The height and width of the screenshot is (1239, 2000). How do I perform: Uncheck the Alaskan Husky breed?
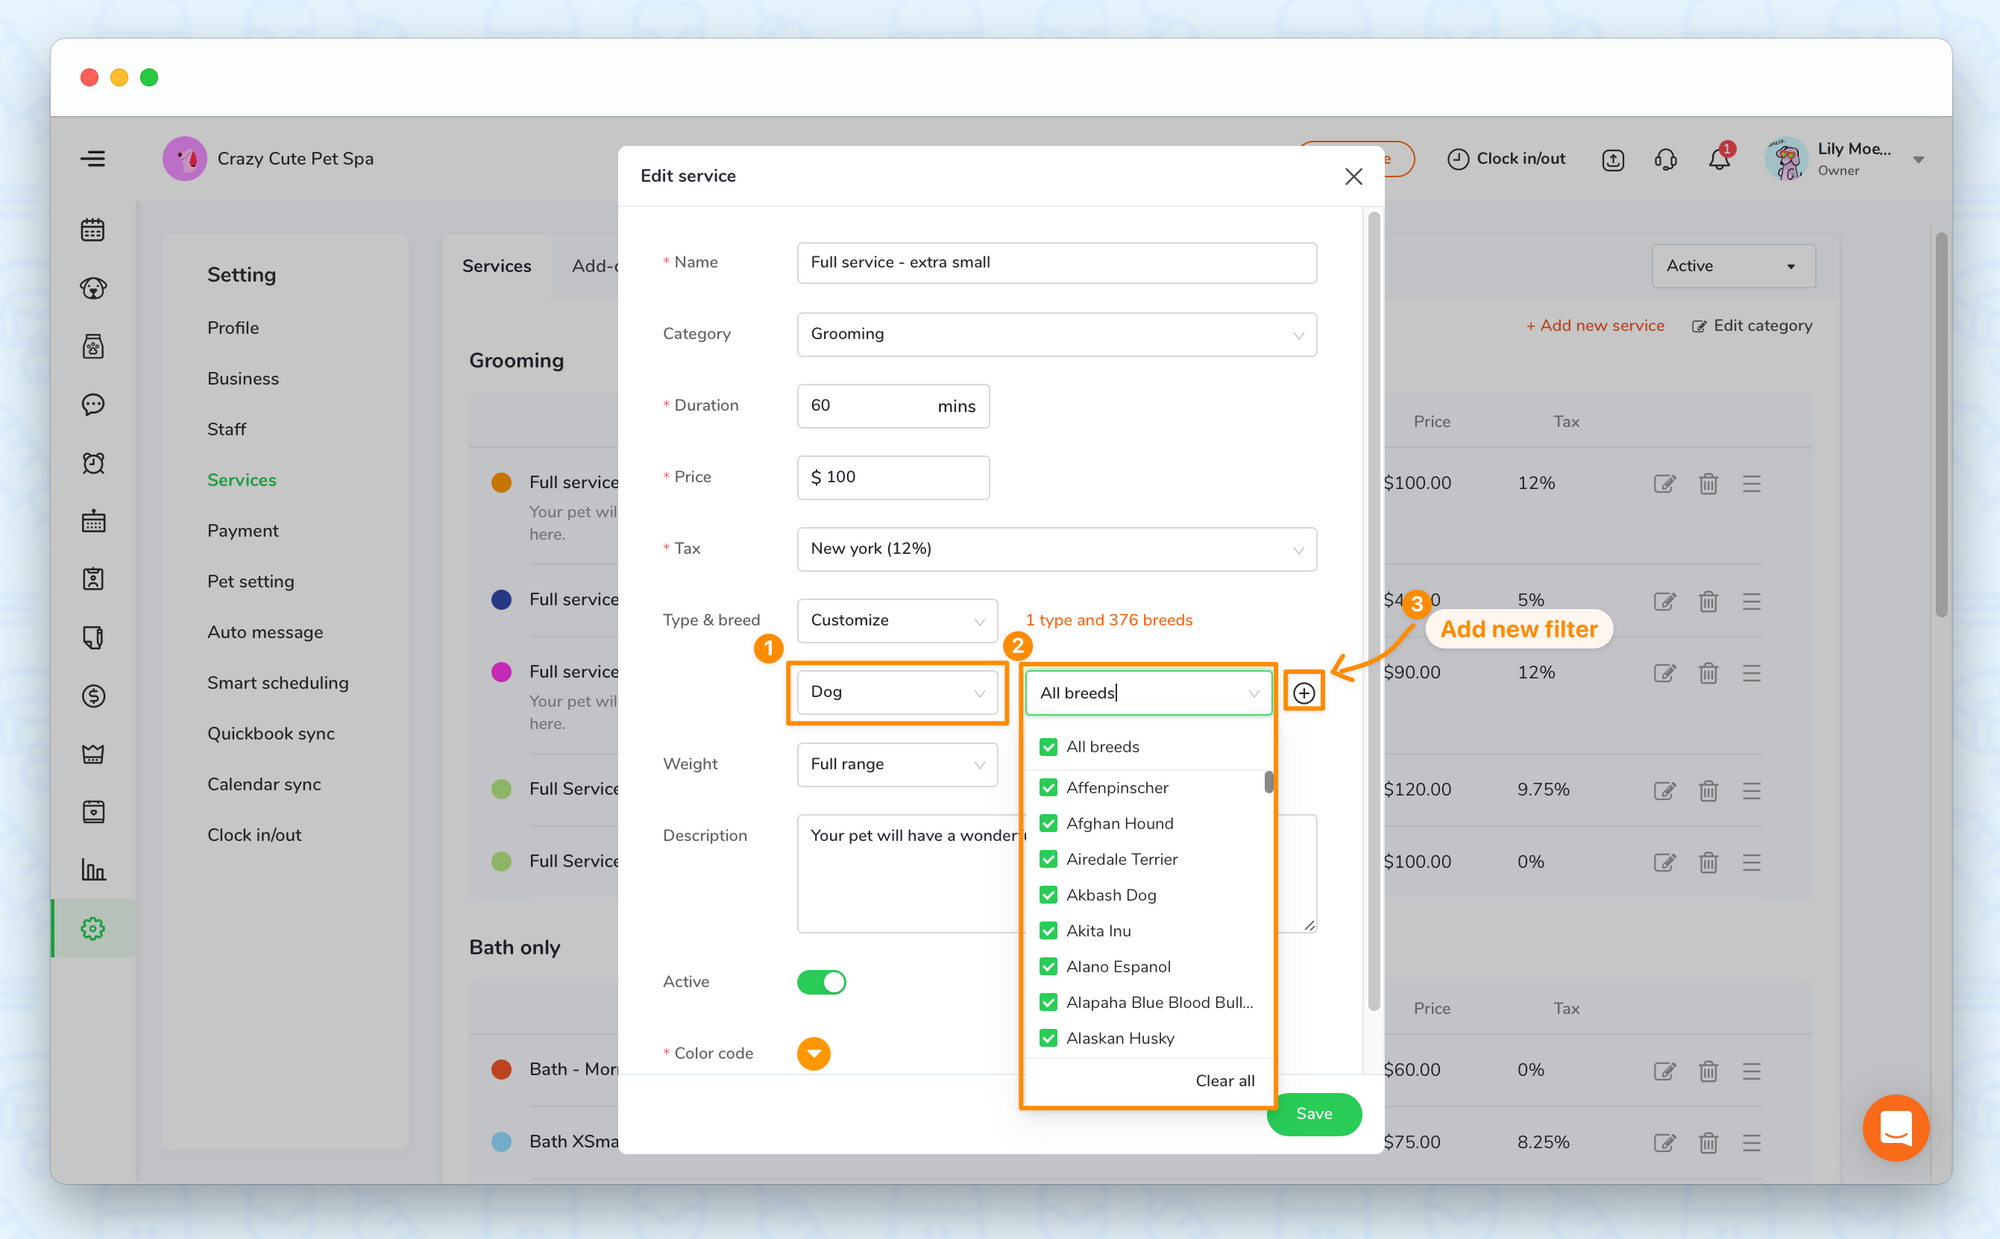[x=1048, y=1038]
